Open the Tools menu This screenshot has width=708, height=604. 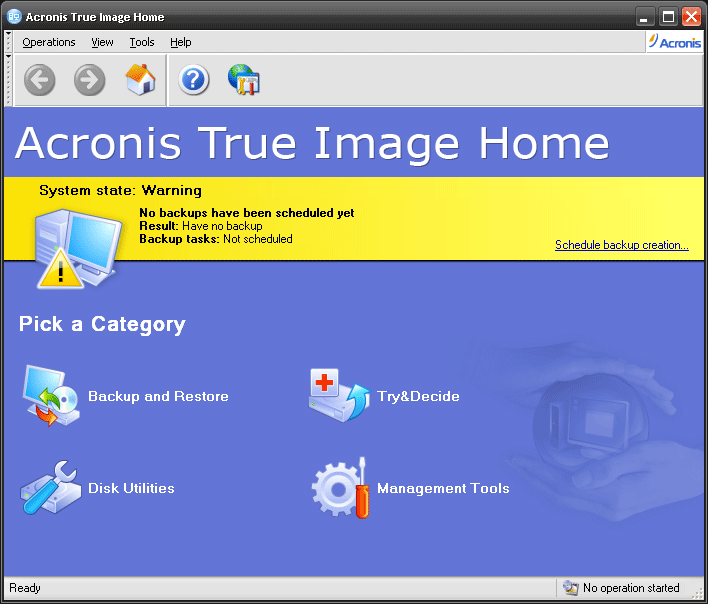pyautogui.click(x=142, y=42)
